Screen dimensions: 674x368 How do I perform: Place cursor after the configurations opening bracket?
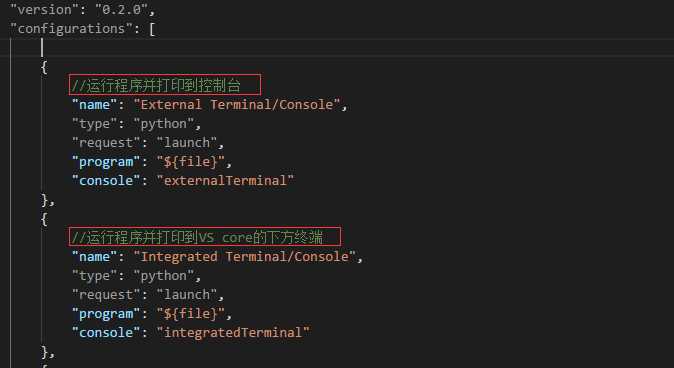[x=155, y=29]
